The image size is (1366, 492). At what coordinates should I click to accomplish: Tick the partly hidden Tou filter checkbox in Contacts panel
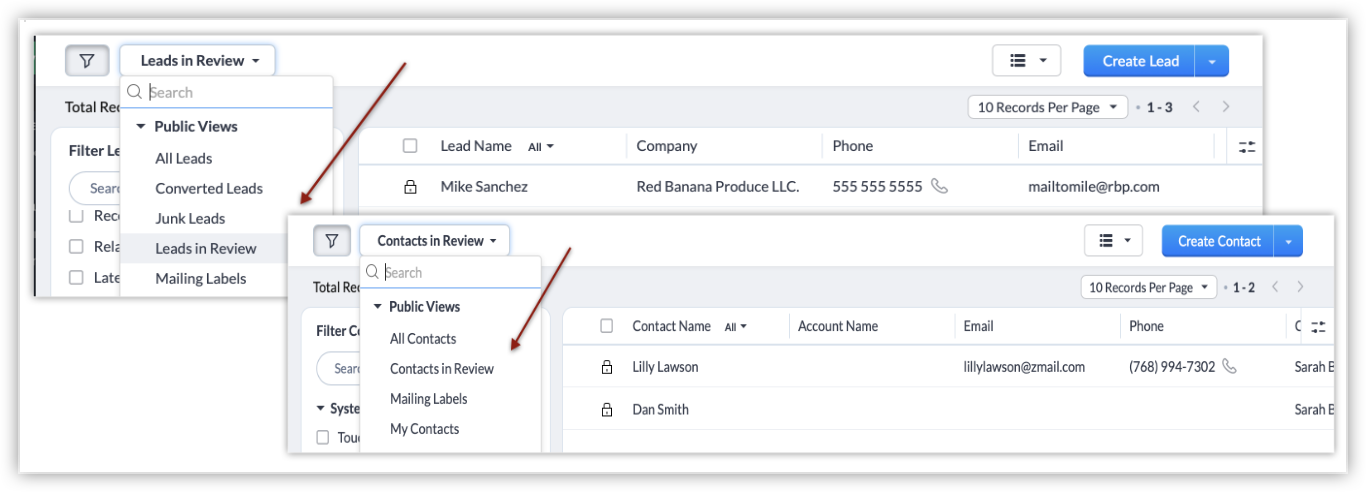point(323,437)
